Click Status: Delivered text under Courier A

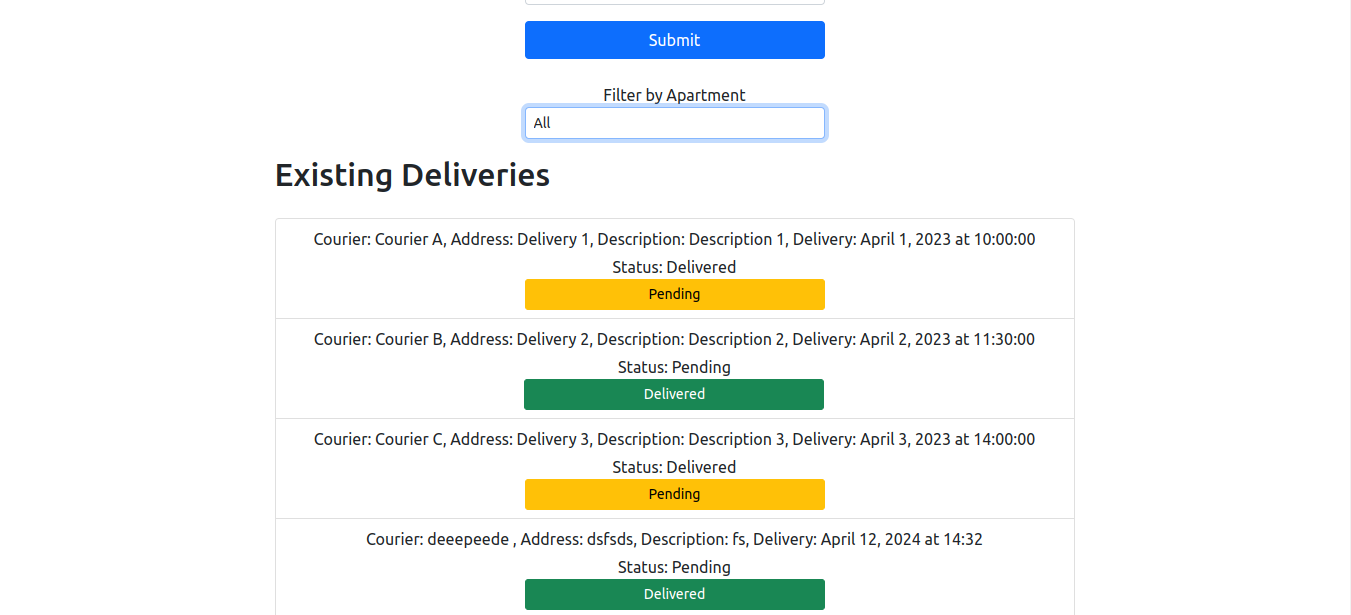(x=674, y=267)
